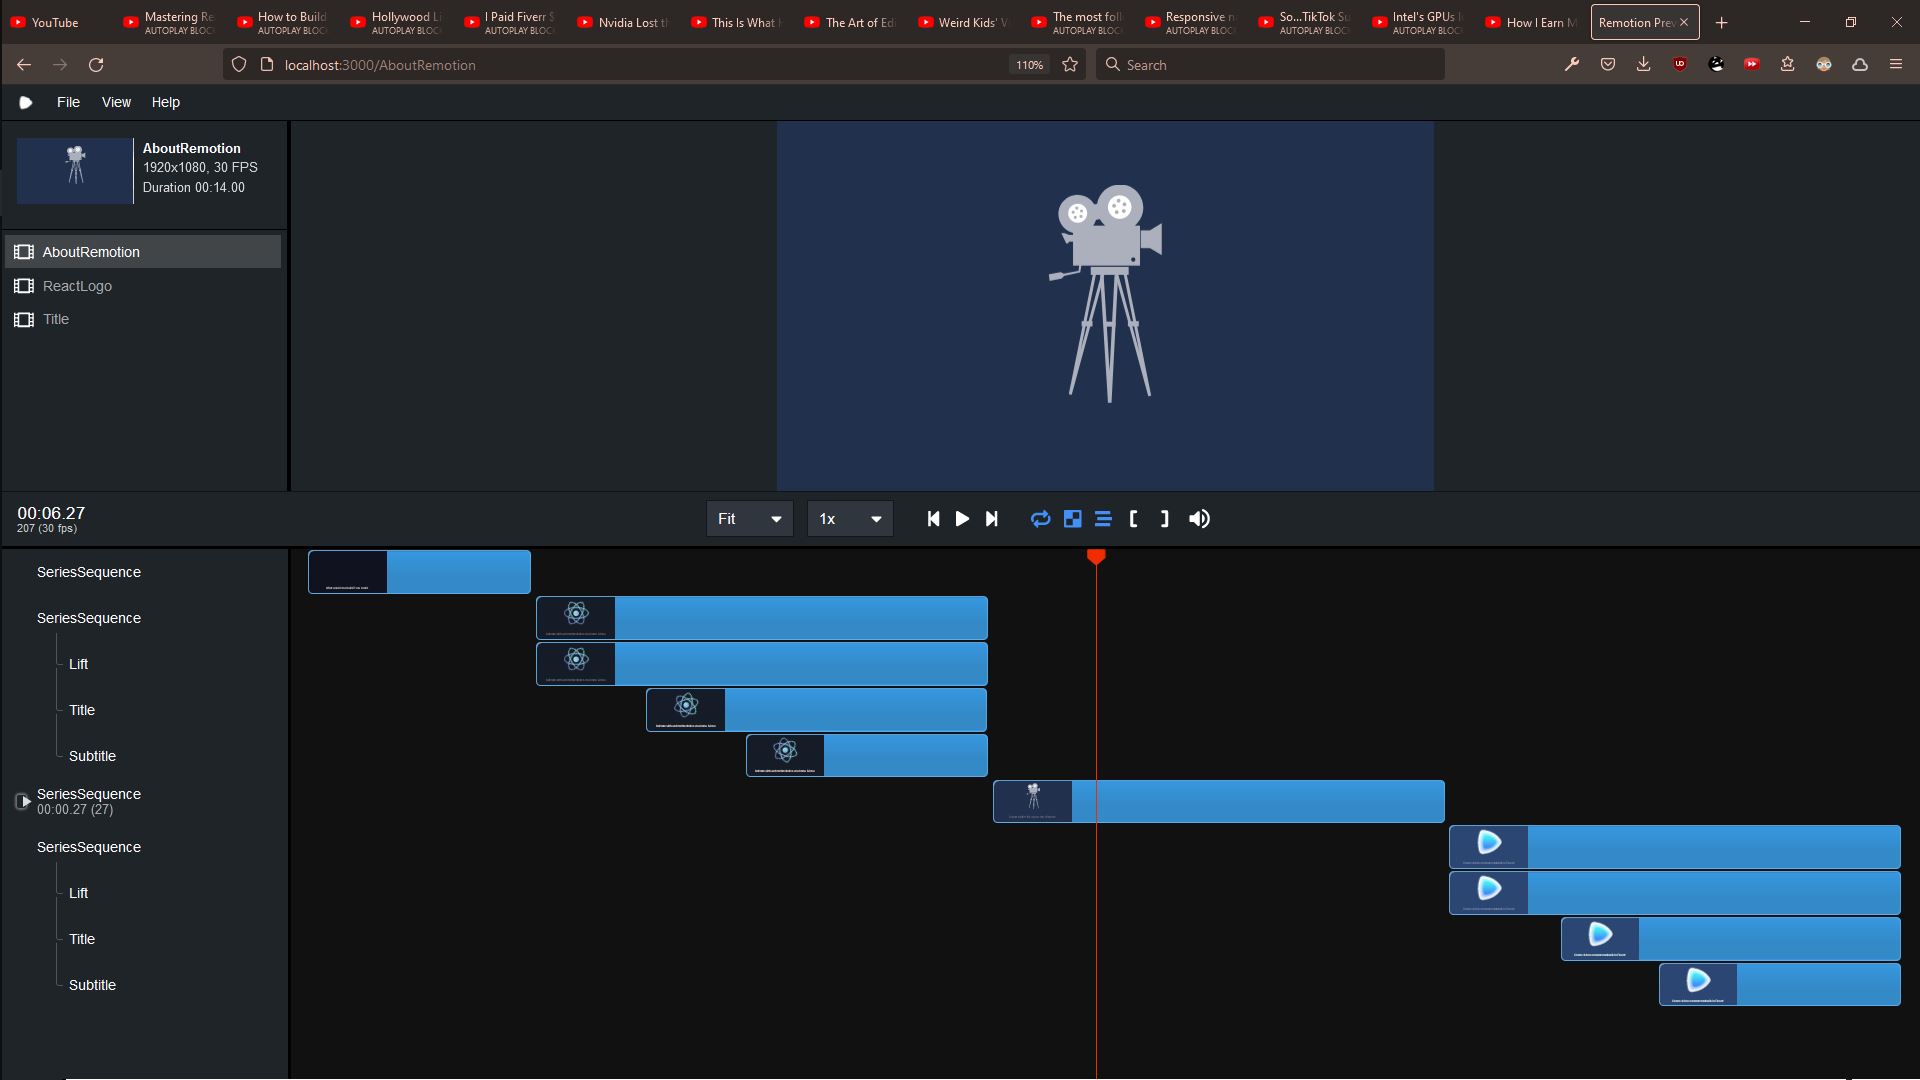1920x1080 pixels.
Task: Set the out point marker
Action: pos(1164,519)
